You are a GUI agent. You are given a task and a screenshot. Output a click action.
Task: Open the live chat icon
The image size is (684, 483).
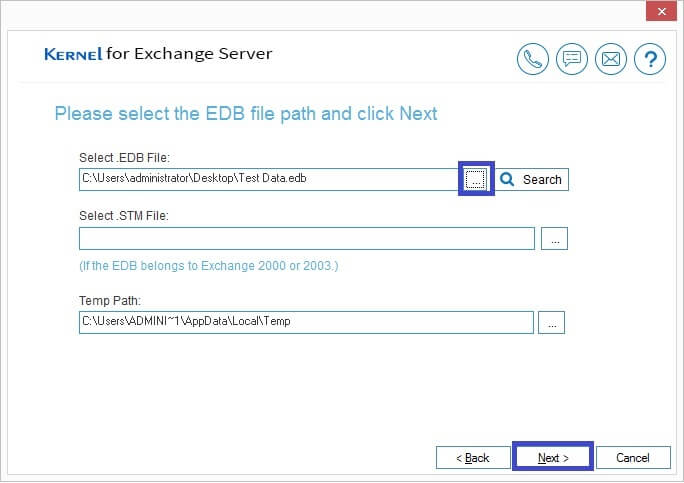click(571, 59)
